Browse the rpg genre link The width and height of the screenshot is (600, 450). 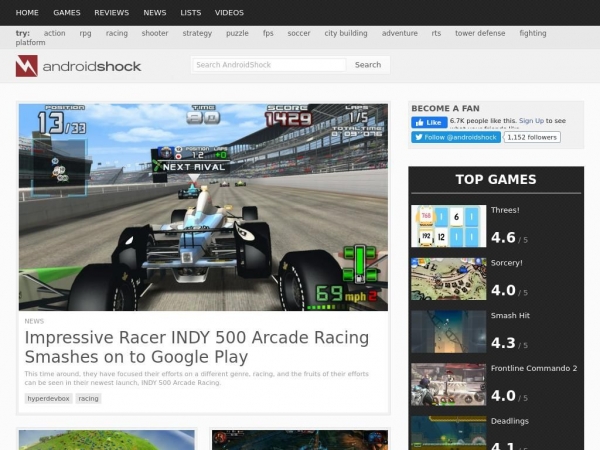85,33
